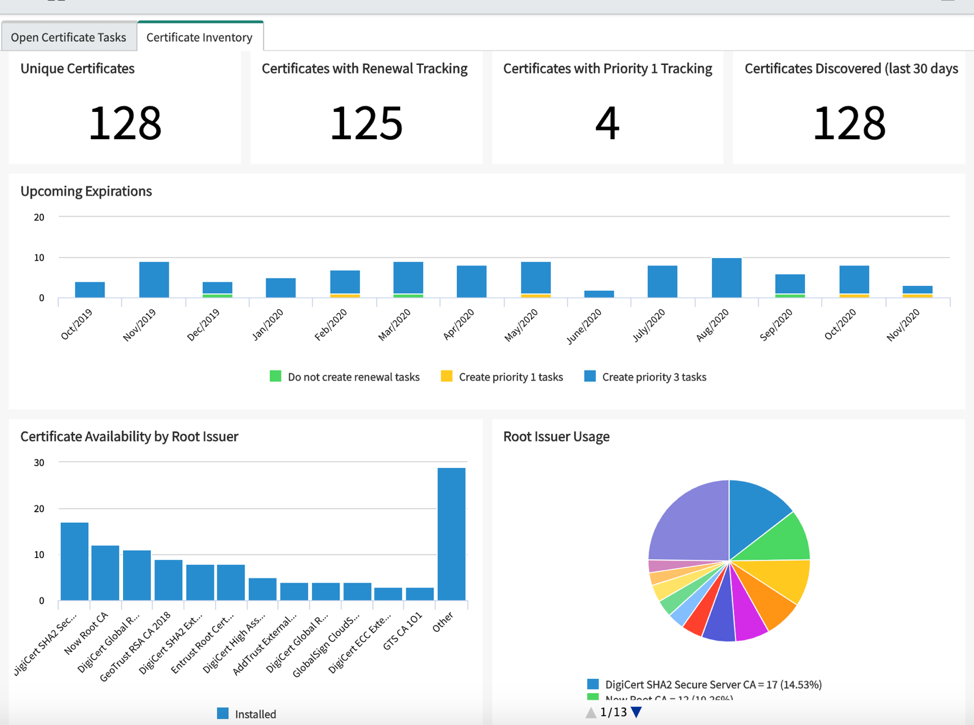Click the Now Root CA availability bar
The height and width of the screenshot is (725, 974).
tap(105, 573)
